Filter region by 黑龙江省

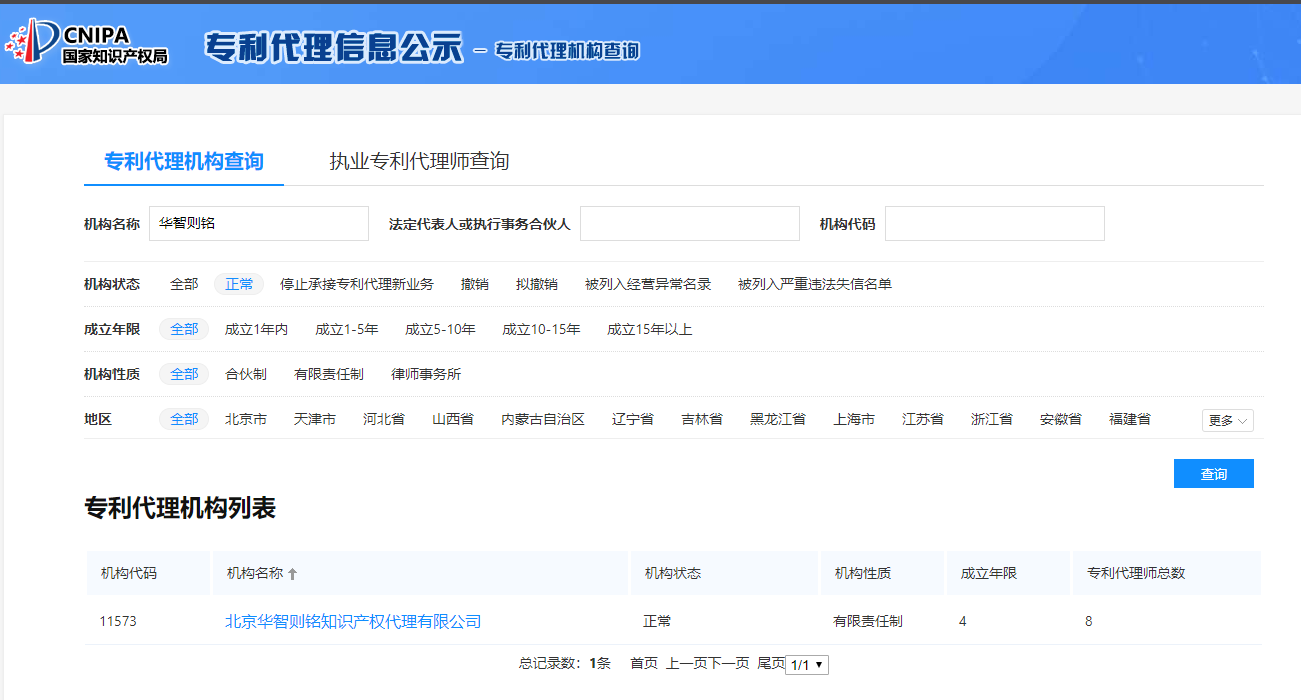tap(778, 419)
